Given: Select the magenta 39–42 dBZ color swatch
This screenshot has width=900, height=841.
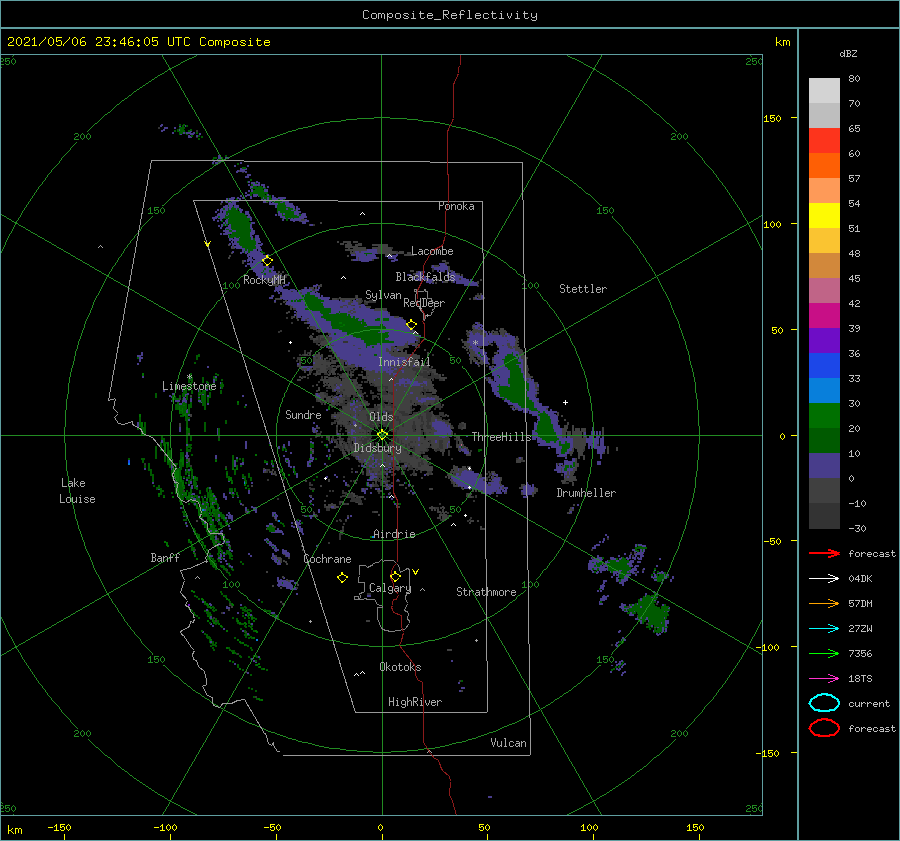Looking at the screenshot, I should pos(824,316).
